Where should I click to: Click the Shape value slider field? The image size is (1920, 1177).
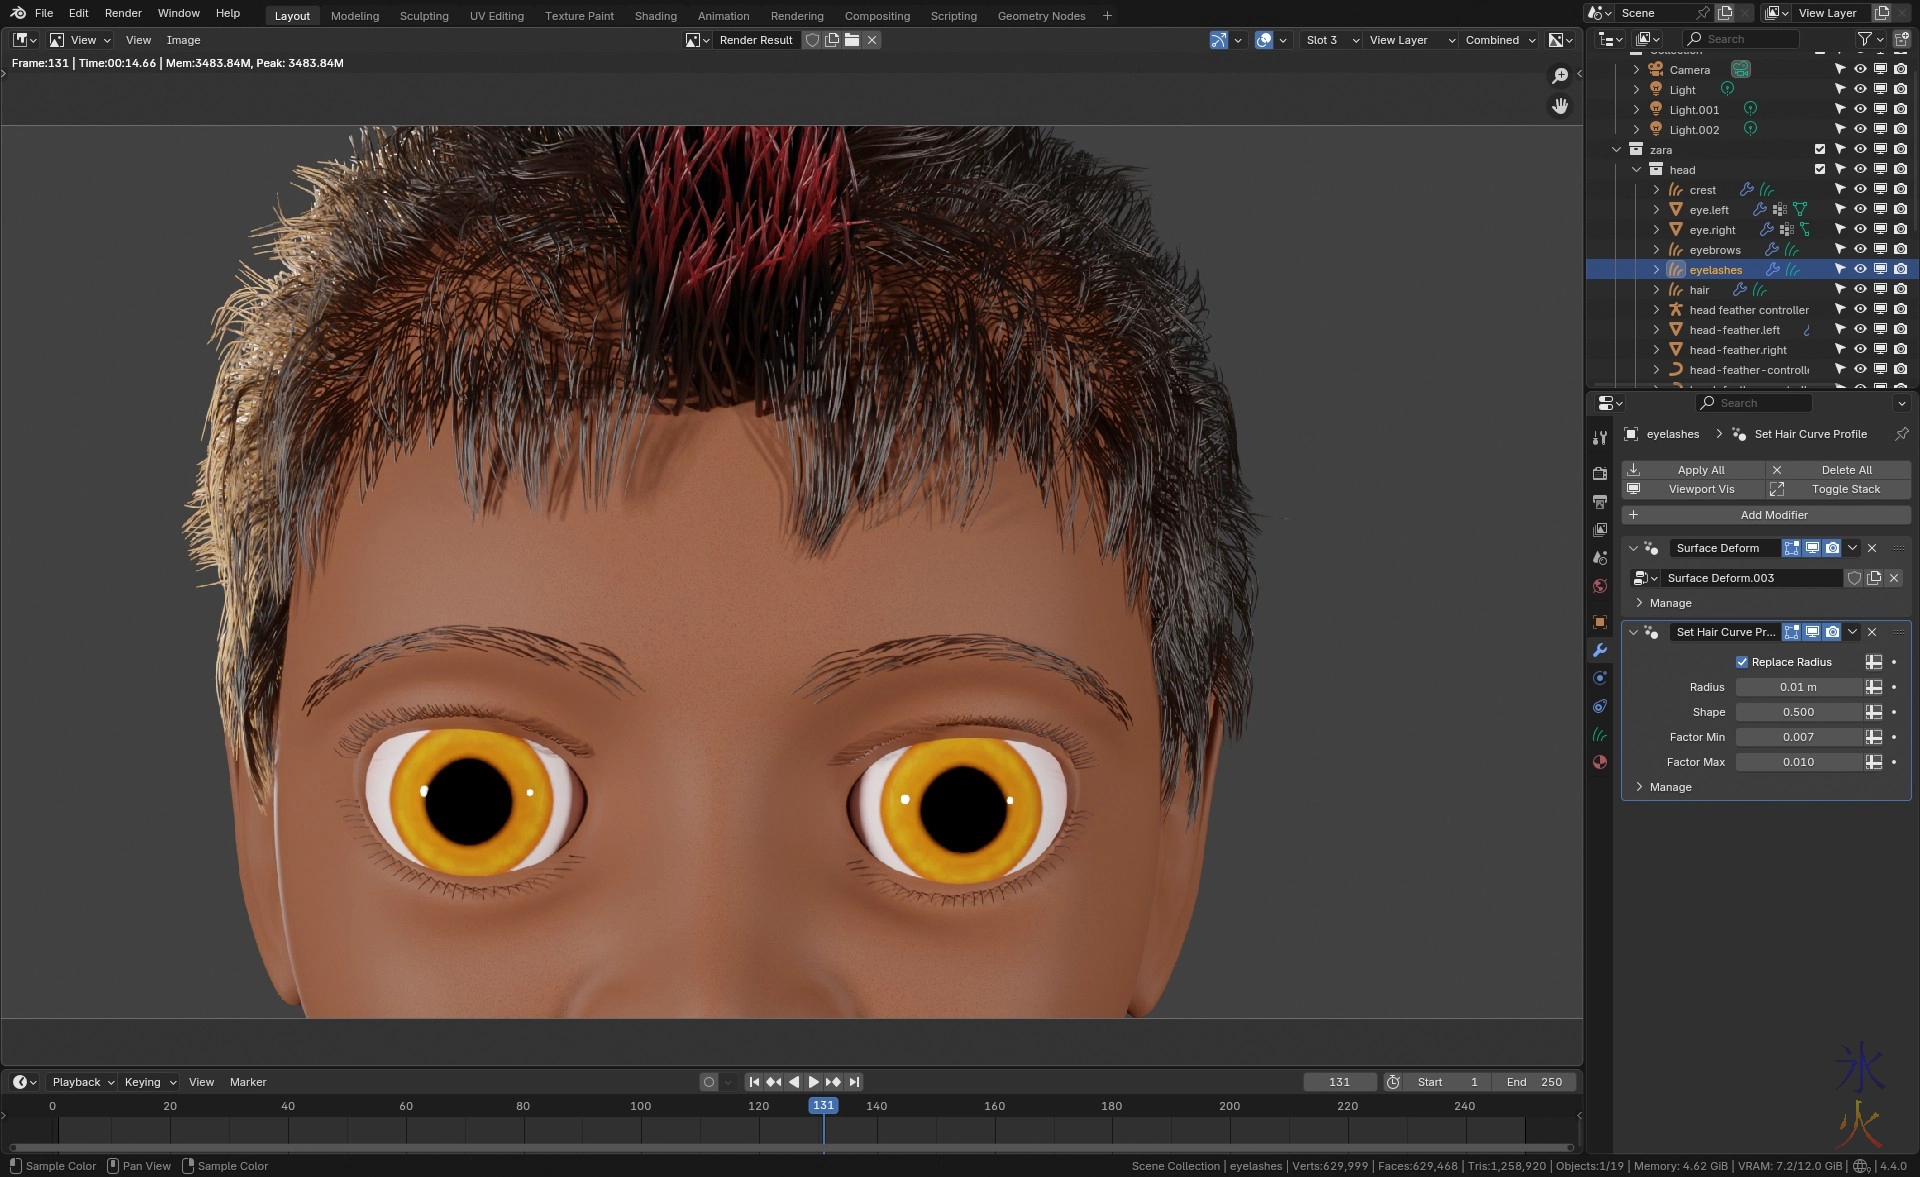coord(1798,712)
